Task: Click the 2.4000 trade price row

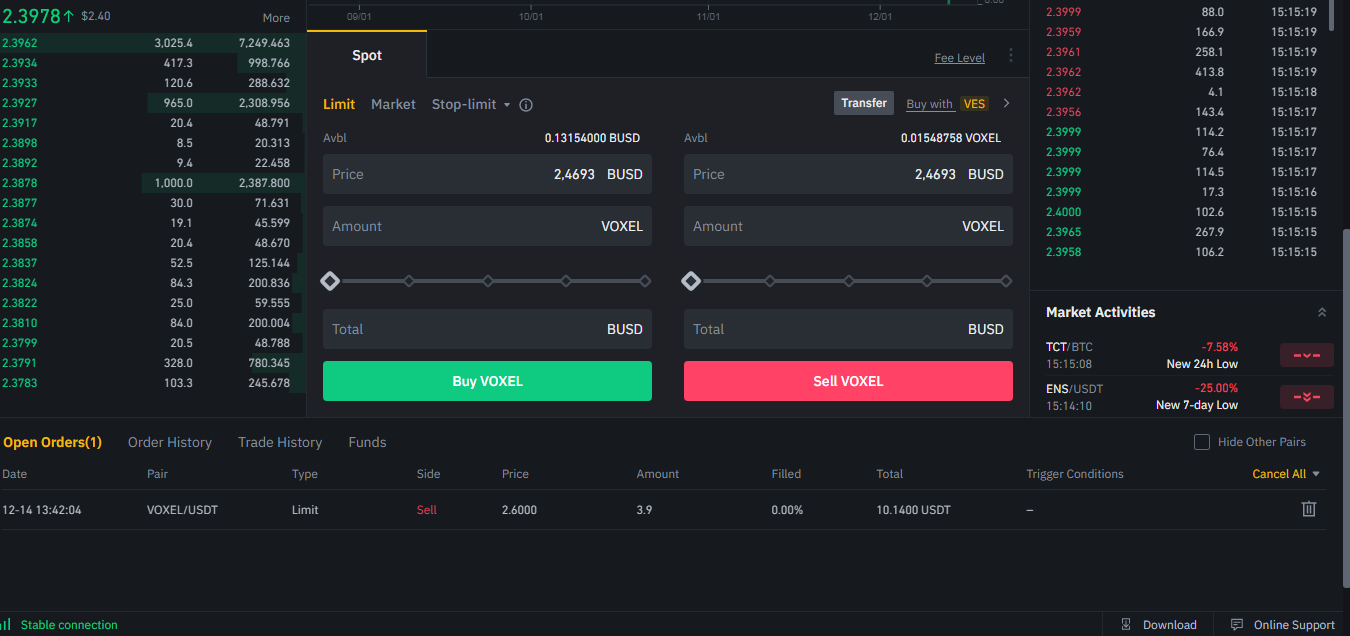Action: (1182, 212)
